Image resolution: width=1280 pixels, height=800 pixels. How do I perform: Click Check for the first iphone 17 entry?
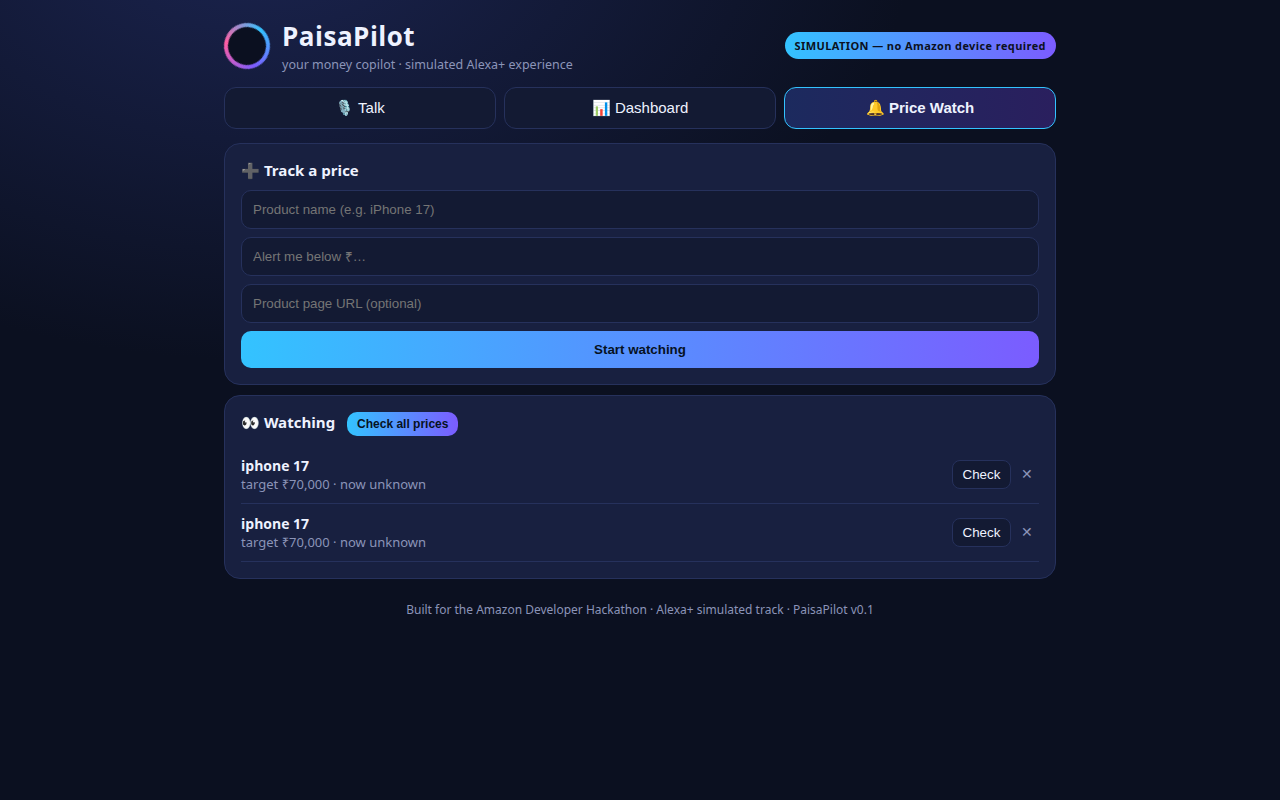pos(981,474)
